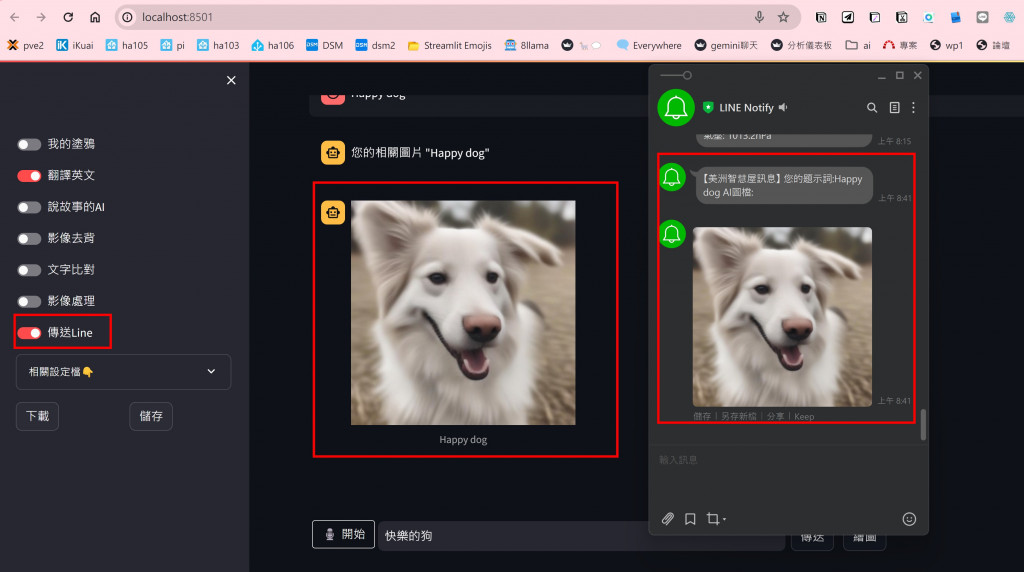The width and height of the screenshot is (1024, 572).
Task: Click 另存新檔 under the LINE photo
Action: coord(739,416)
